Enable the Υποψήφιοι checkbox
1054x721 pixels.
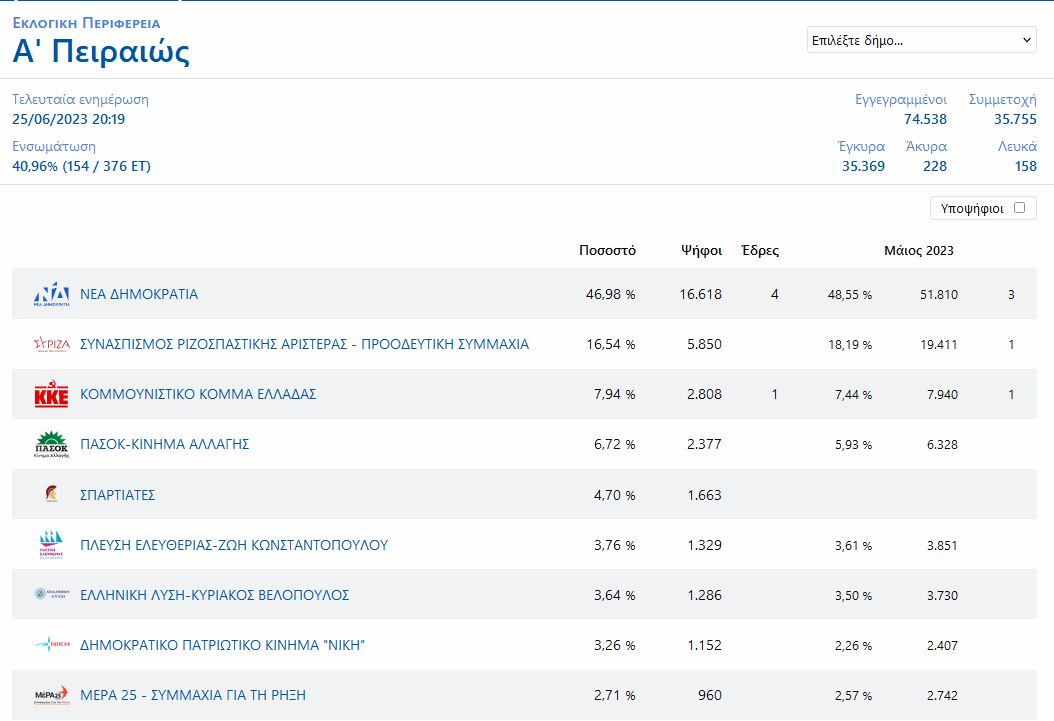pos(1019,208)
